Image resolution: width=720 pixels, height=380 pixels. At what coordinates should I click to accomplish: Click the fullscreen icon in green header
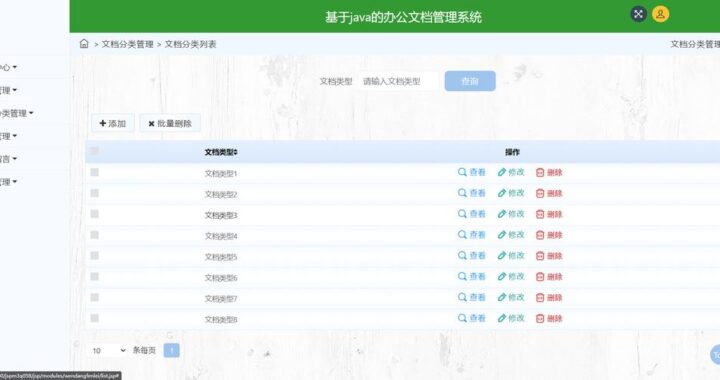(x=638, y=14)
